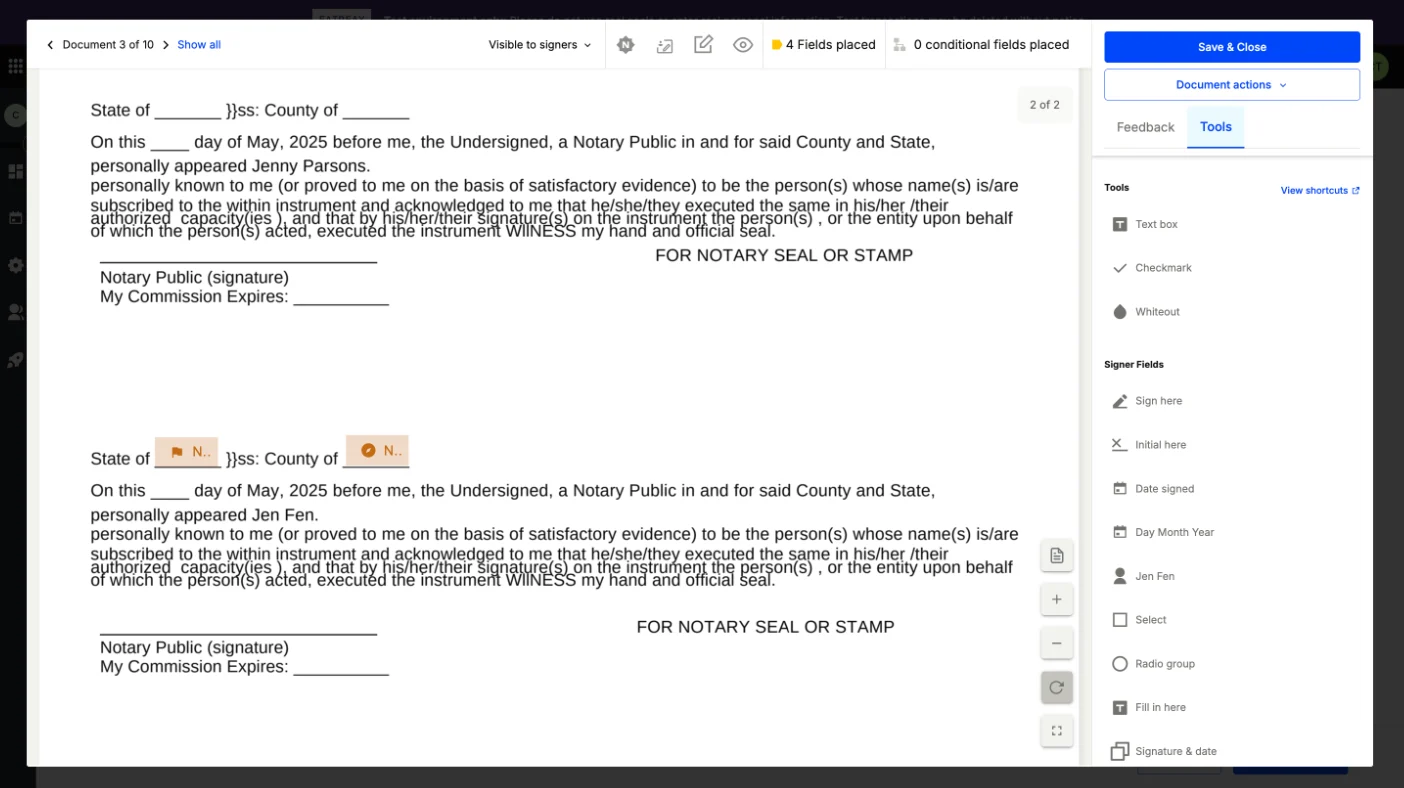Viewport: 1404px width, 788px height.
Task: Click the personally appeared Jenny Parsons text
Action: point(230,166)
